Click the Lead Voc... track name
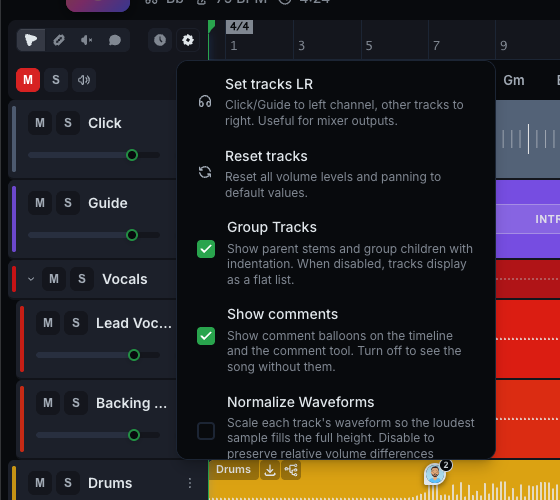Screen dimensions: 560x500 click(x=134, y=323)
